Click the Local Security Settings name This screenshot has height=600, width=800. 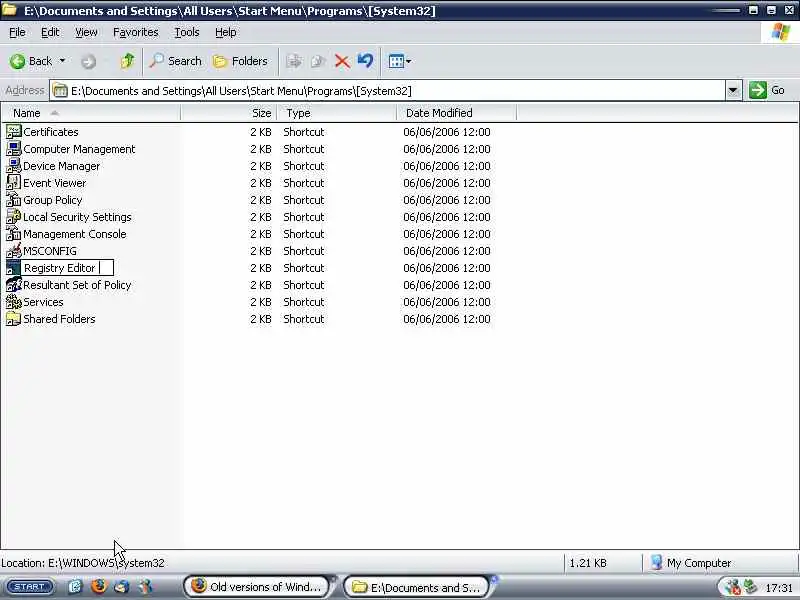pyautogui.click(x=77, y=217)
